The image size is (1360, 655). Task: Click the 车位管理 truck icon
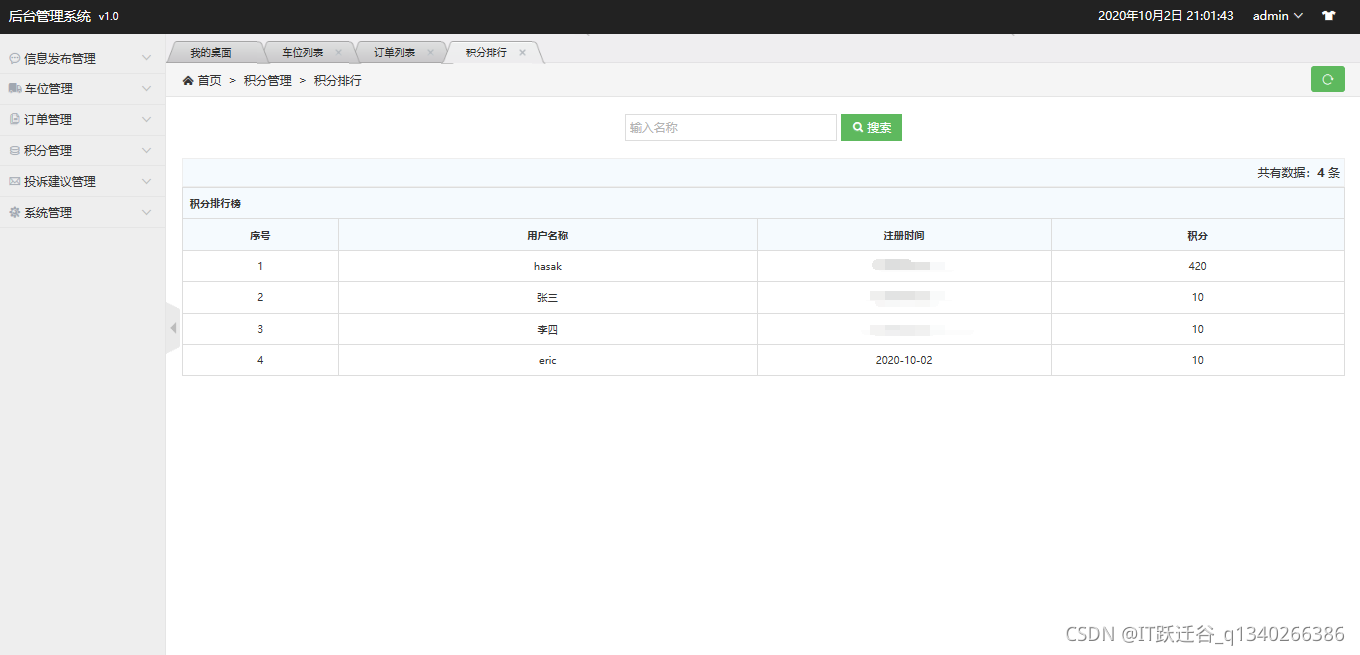click(15, 89)
